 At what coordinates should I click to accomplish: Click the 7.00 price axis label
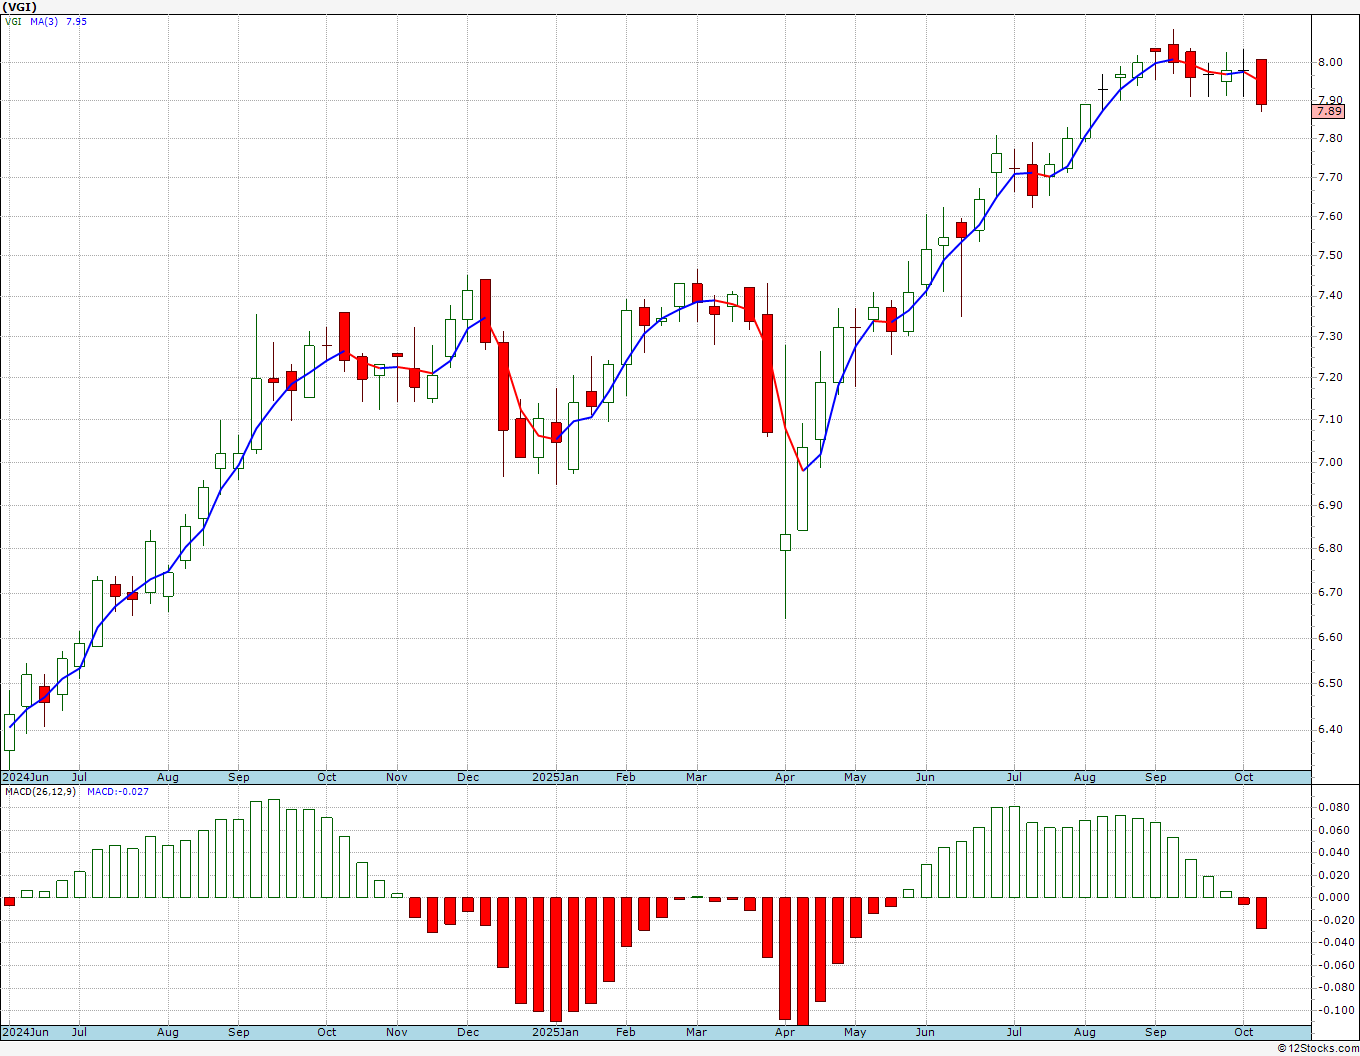click(x=1329, y=462)
